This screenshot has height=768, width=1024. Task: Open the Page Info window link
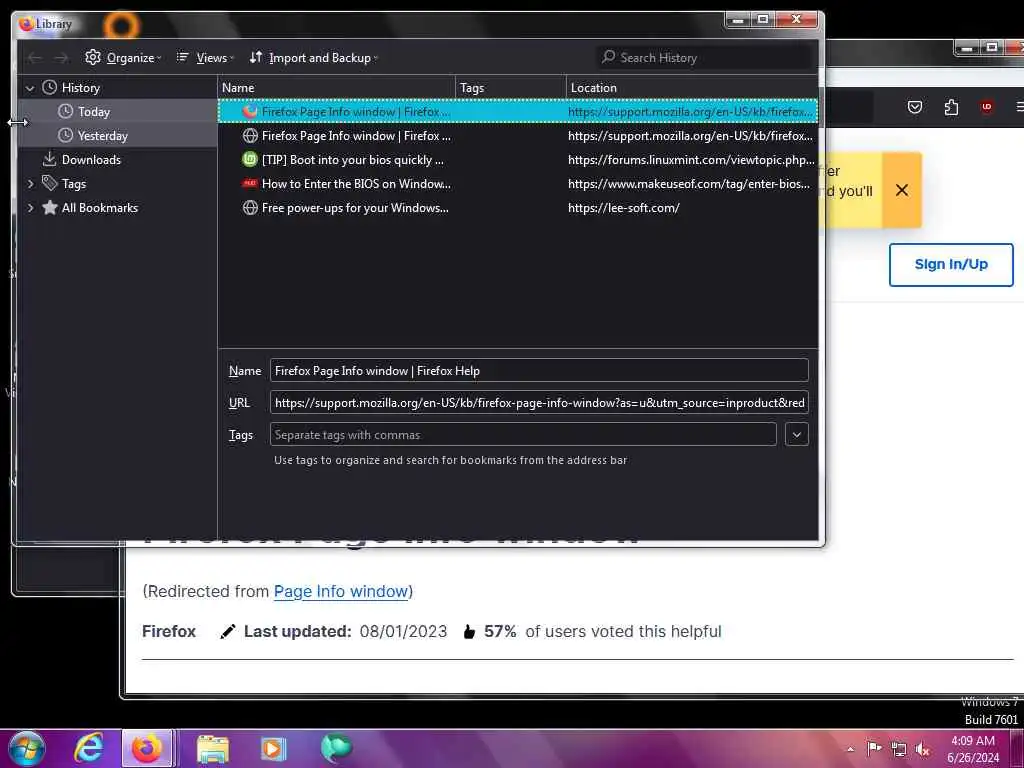pos(341,591)
